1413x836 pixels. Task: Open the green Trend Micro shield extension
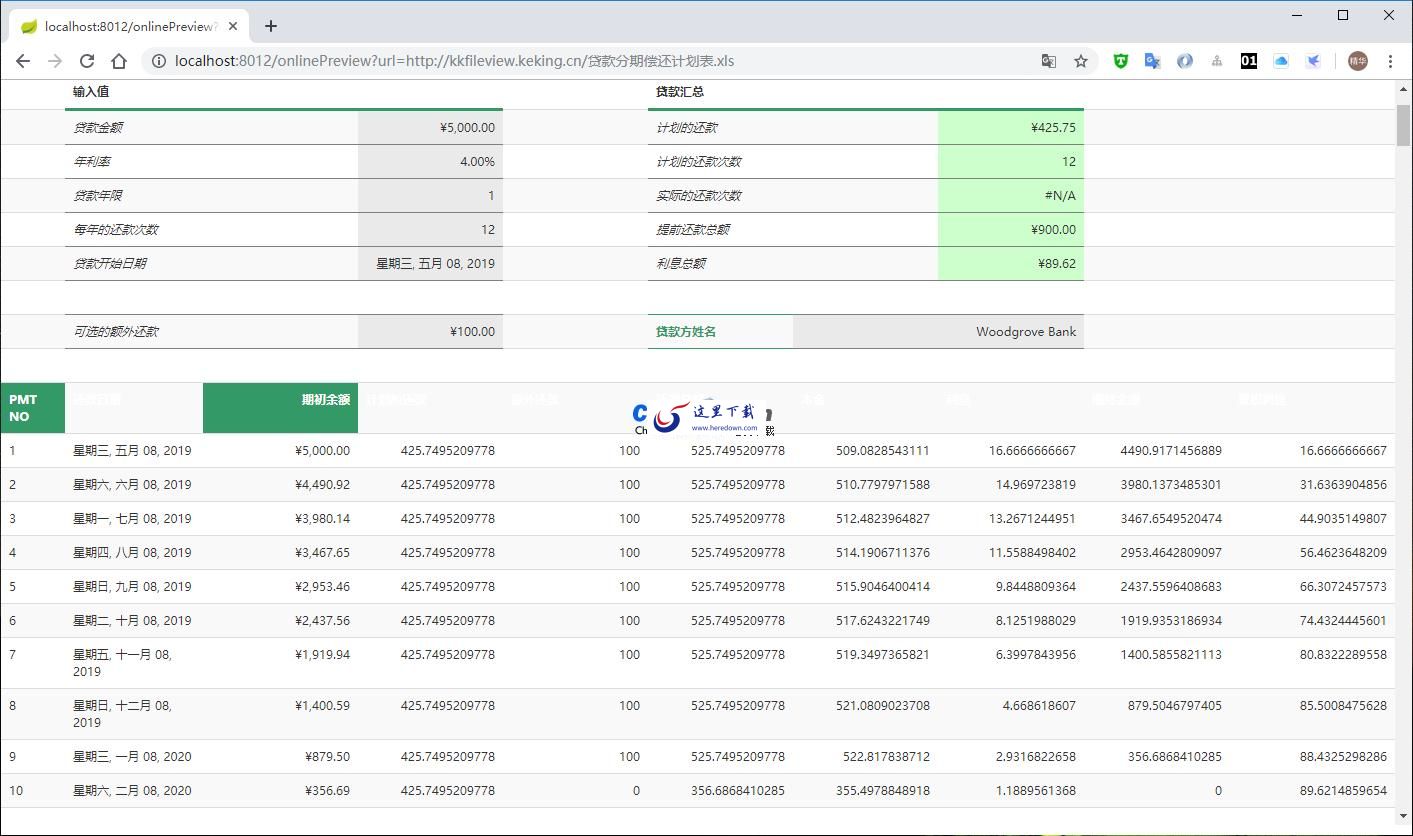tap(1120, 61)
